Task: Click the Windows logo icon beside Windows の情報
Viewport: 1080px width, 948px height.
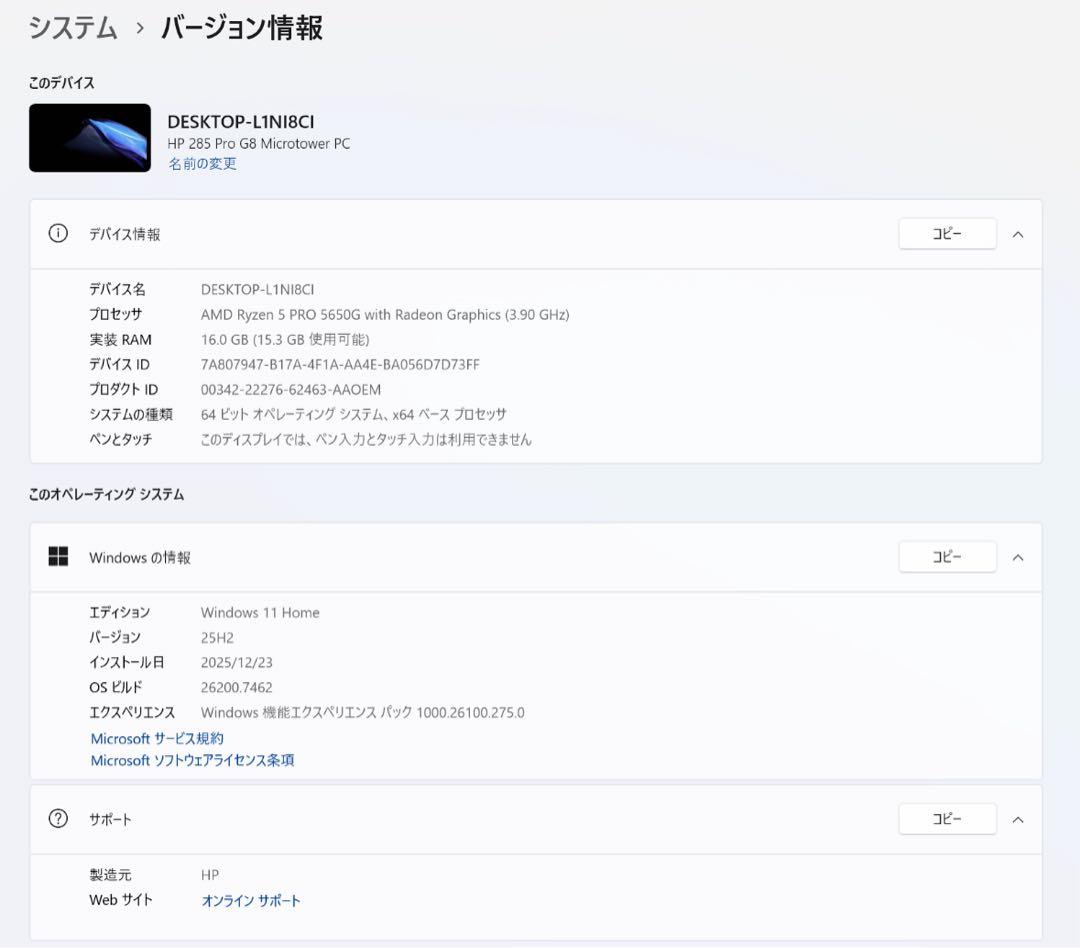Action: tap(57, 556)
